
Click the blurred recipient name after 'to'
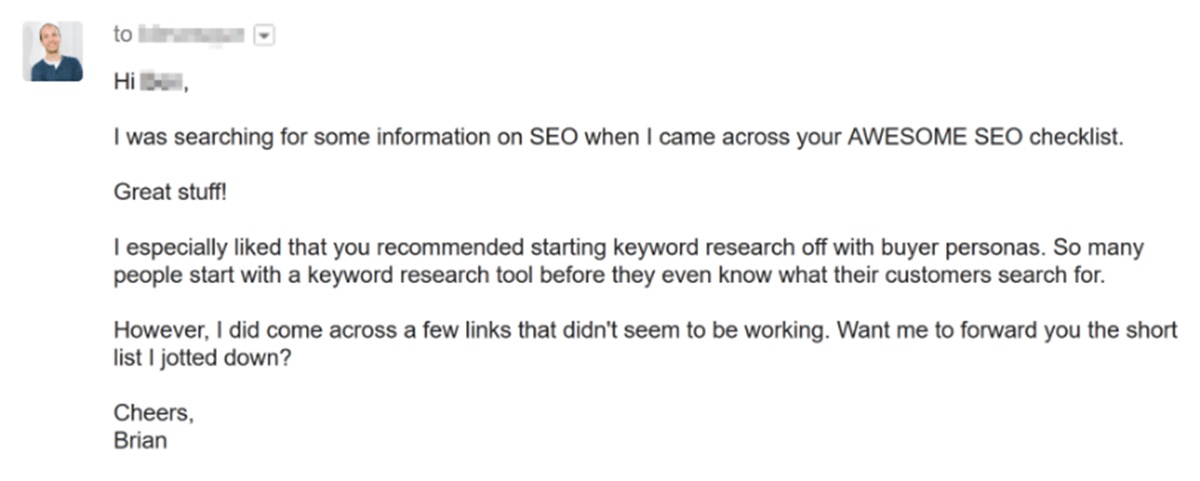(191, 35)
